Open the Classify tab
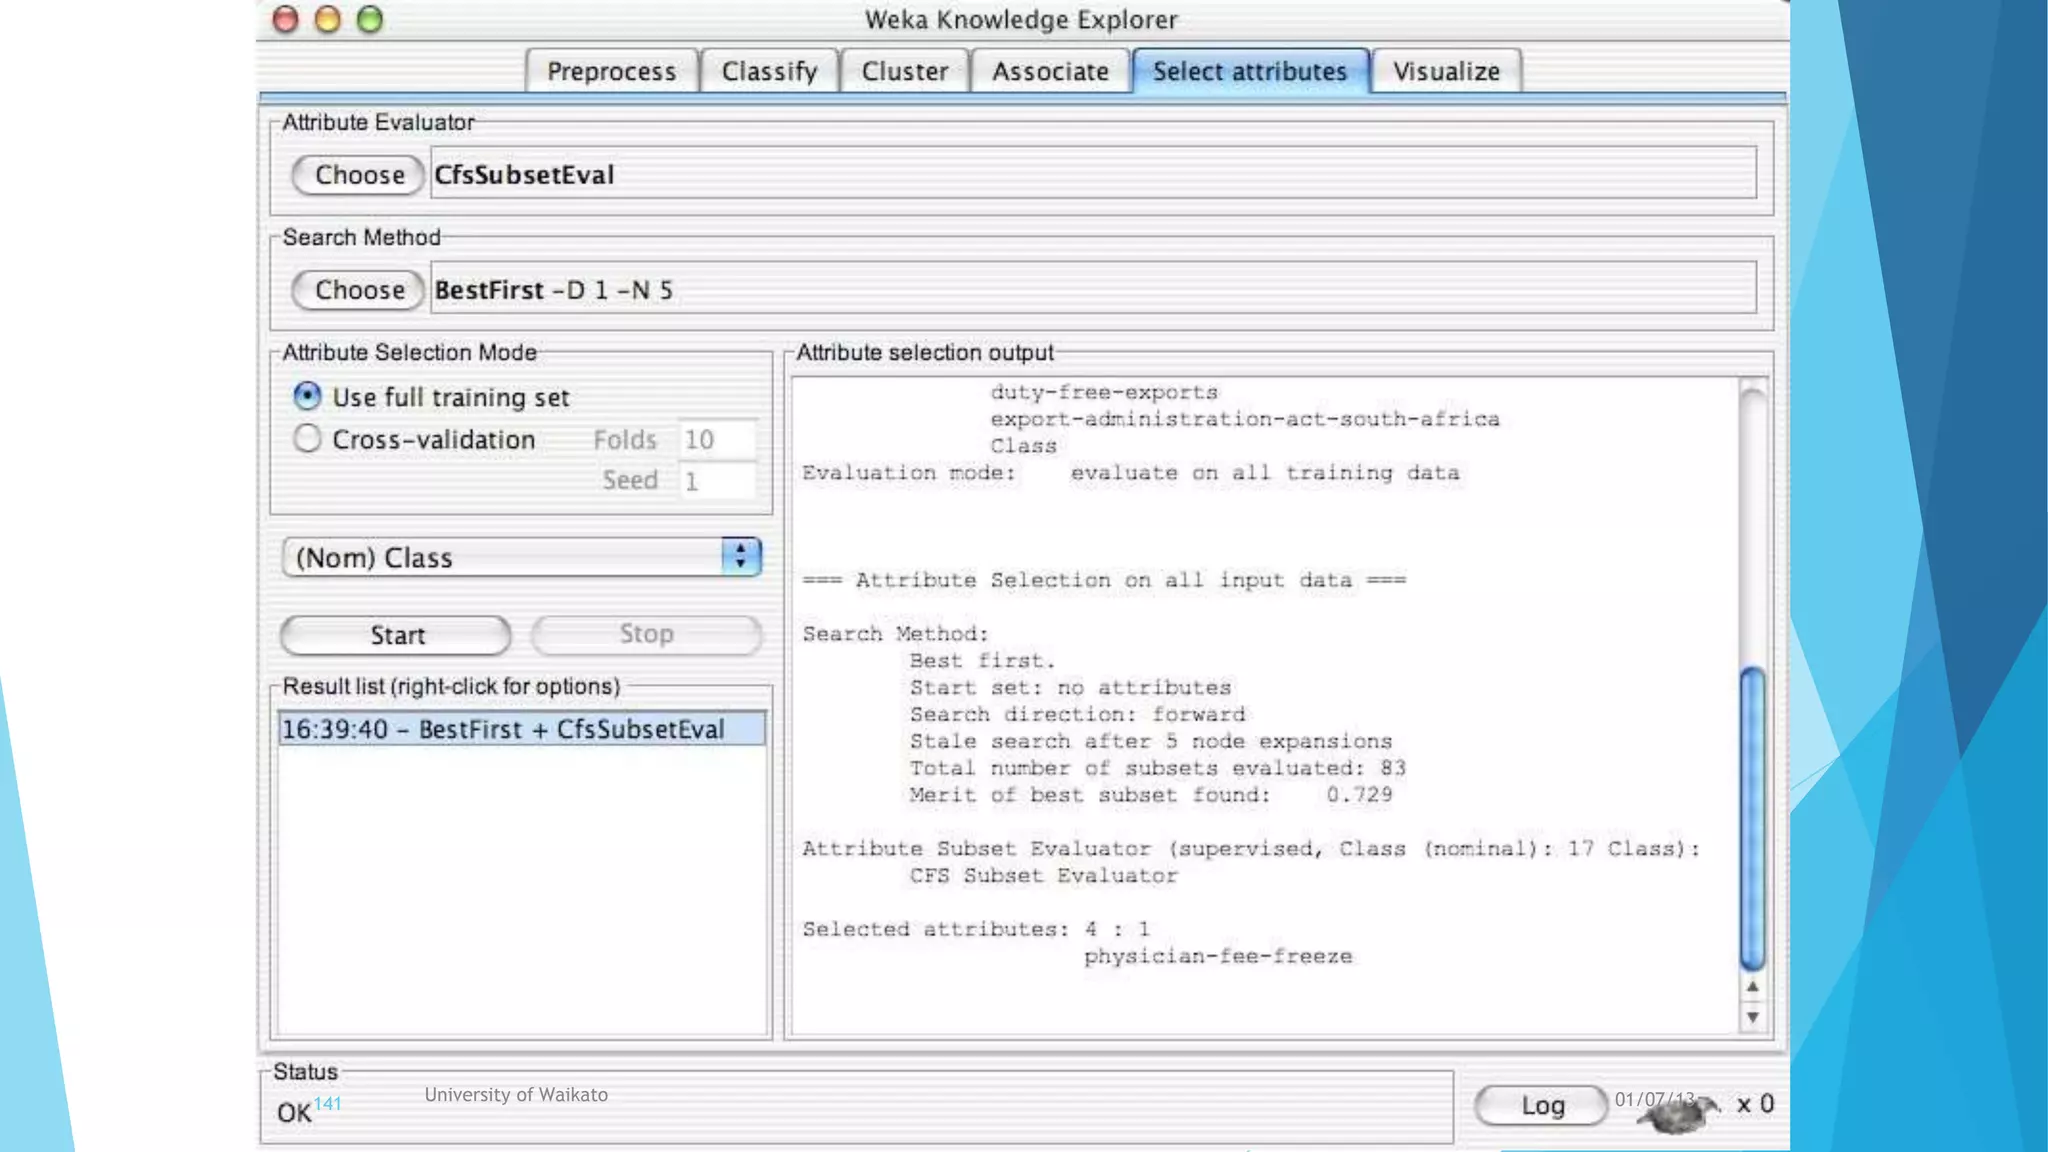2048x1152 pixels. [769, 72]
